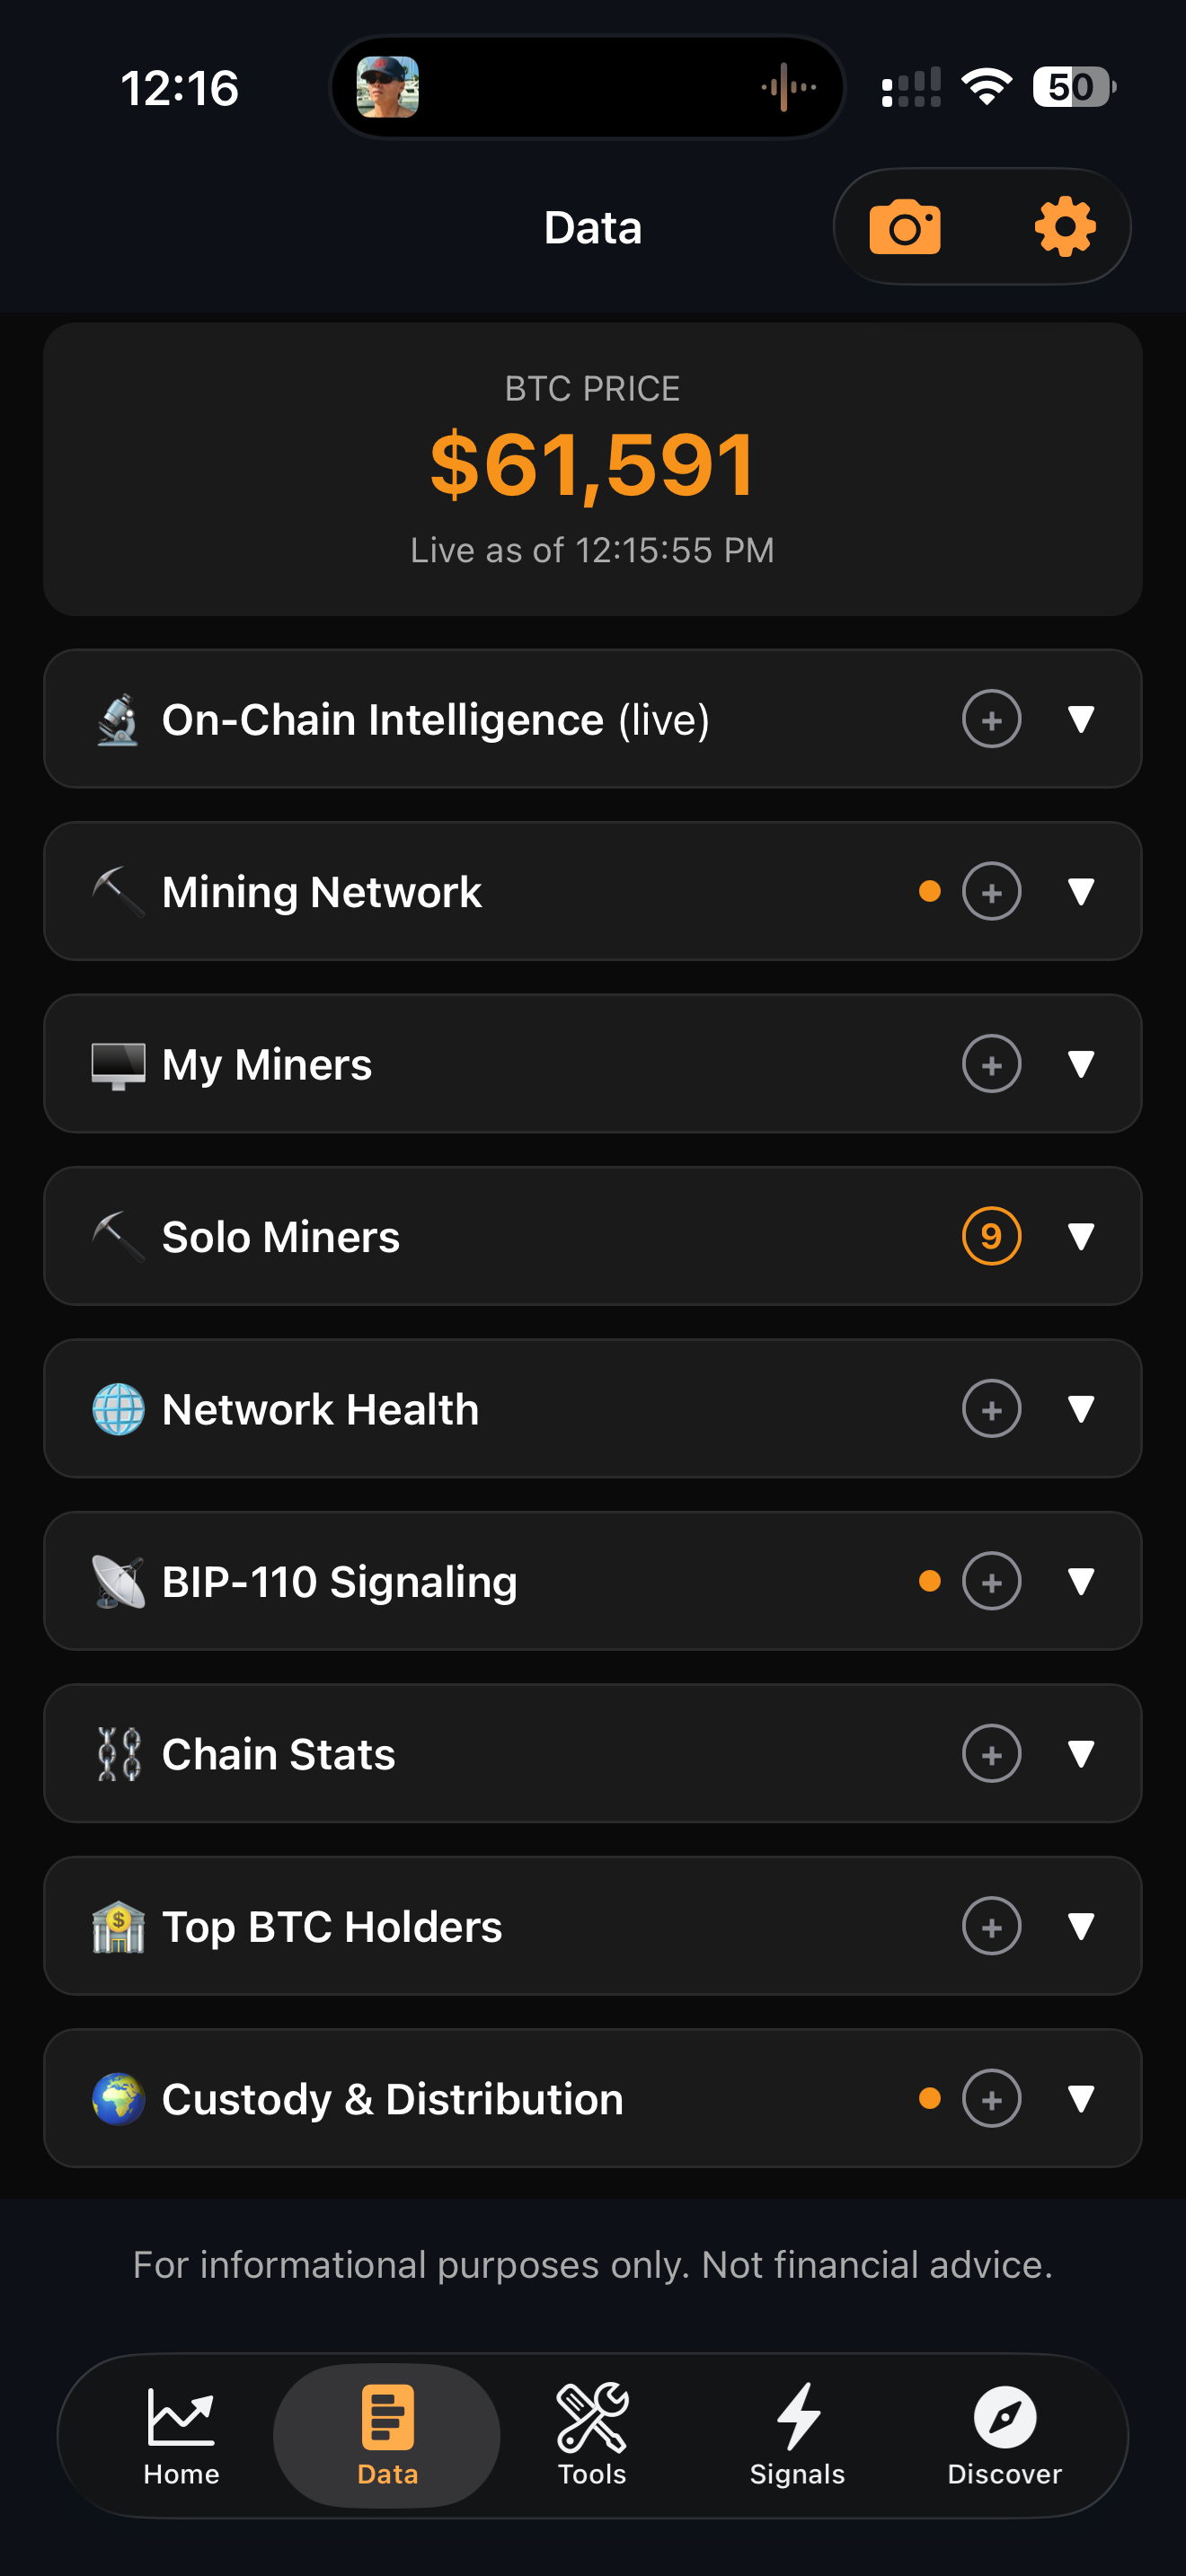Tap the BTC price $61,591 card
The image size is (1186, 2576).
tap(592, 468)
